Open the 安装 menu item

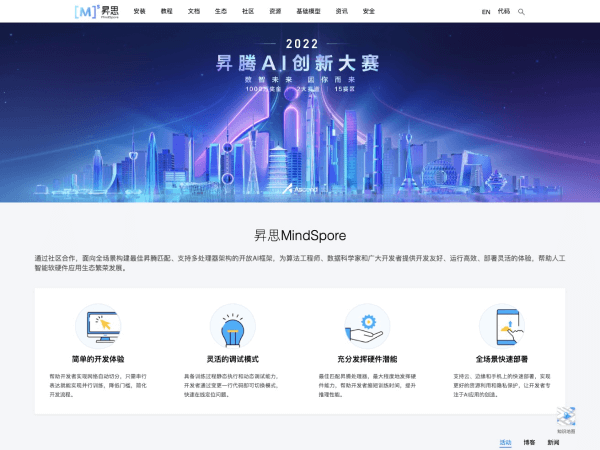pos(139,11)
